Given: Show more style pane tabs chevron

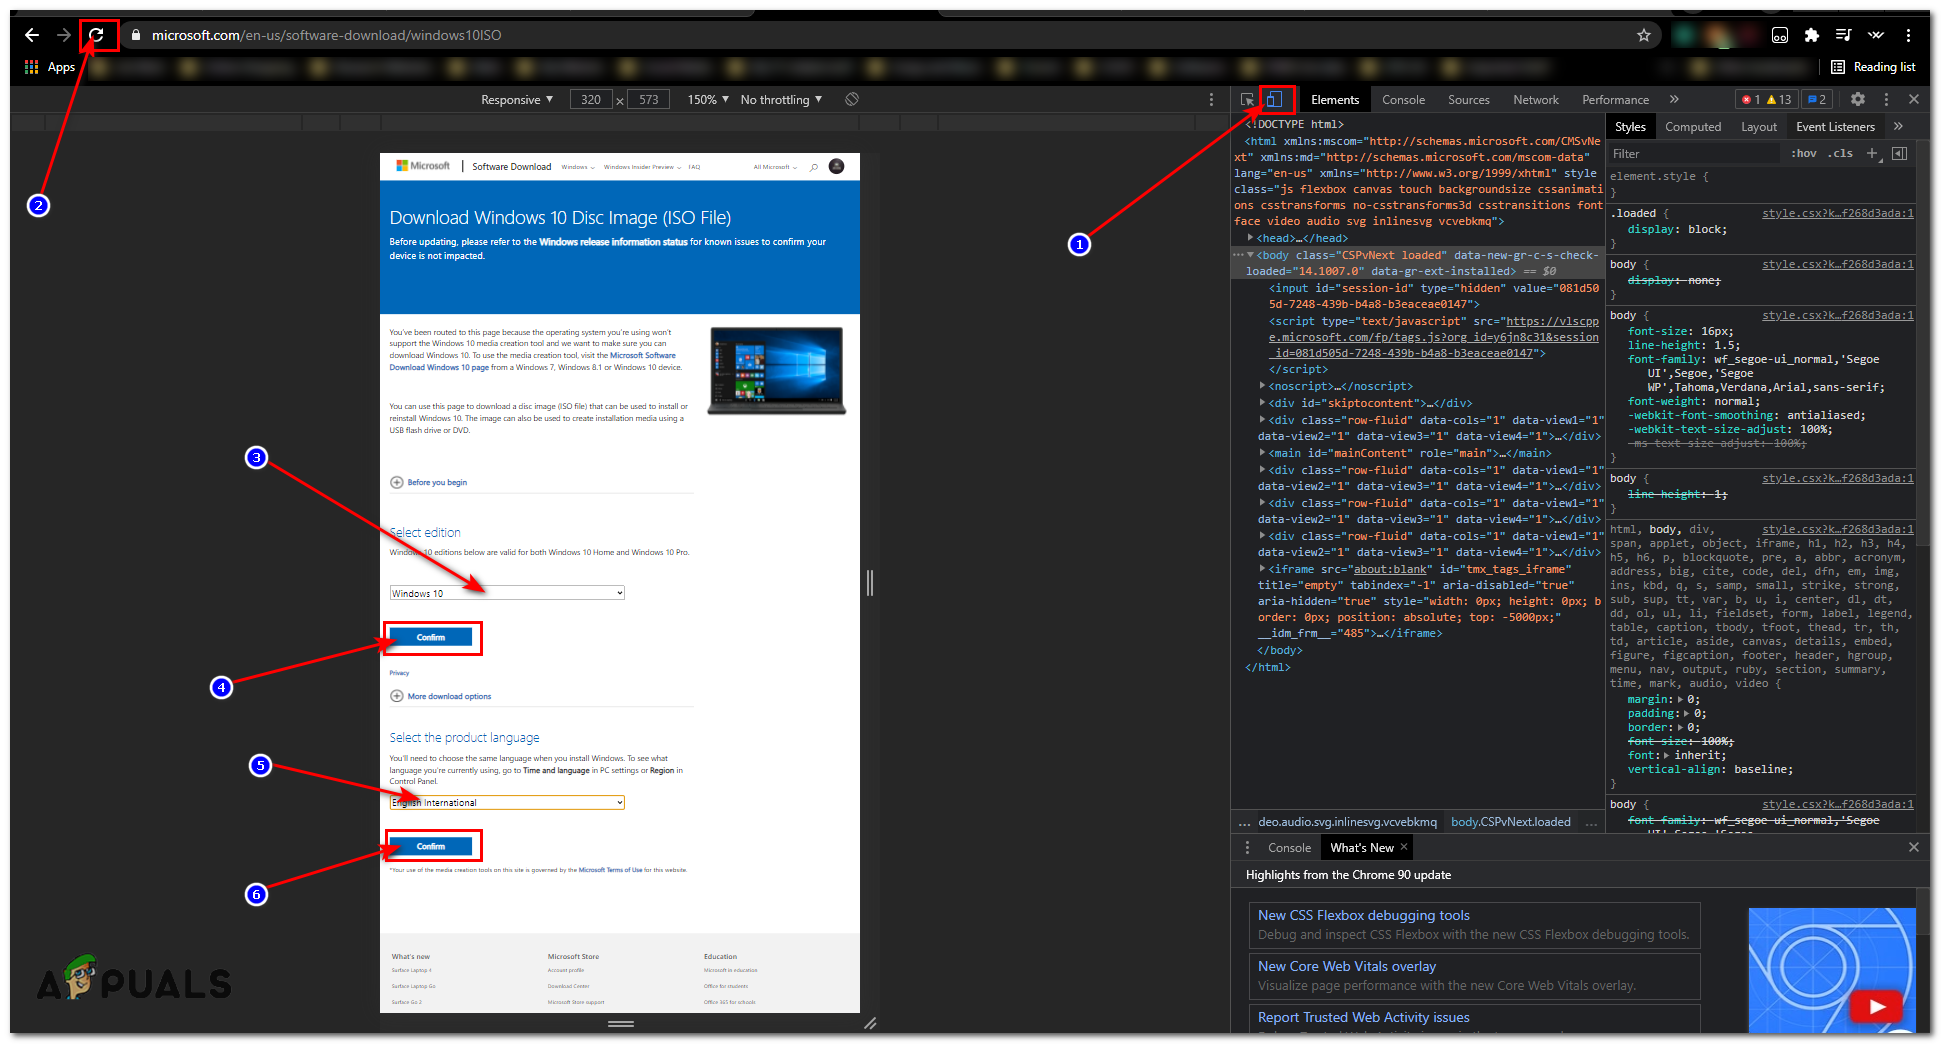Looking at the screenshot, I should pos(1898,126).
